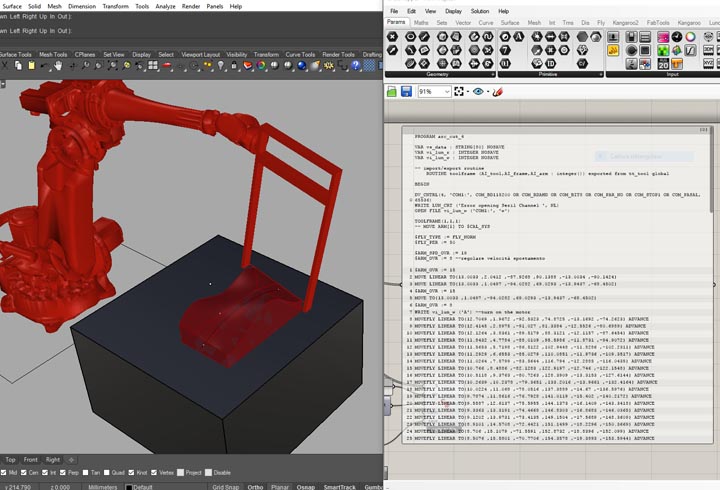Click the Copy icon in Rhino toolbar

(x=18, y=66)
